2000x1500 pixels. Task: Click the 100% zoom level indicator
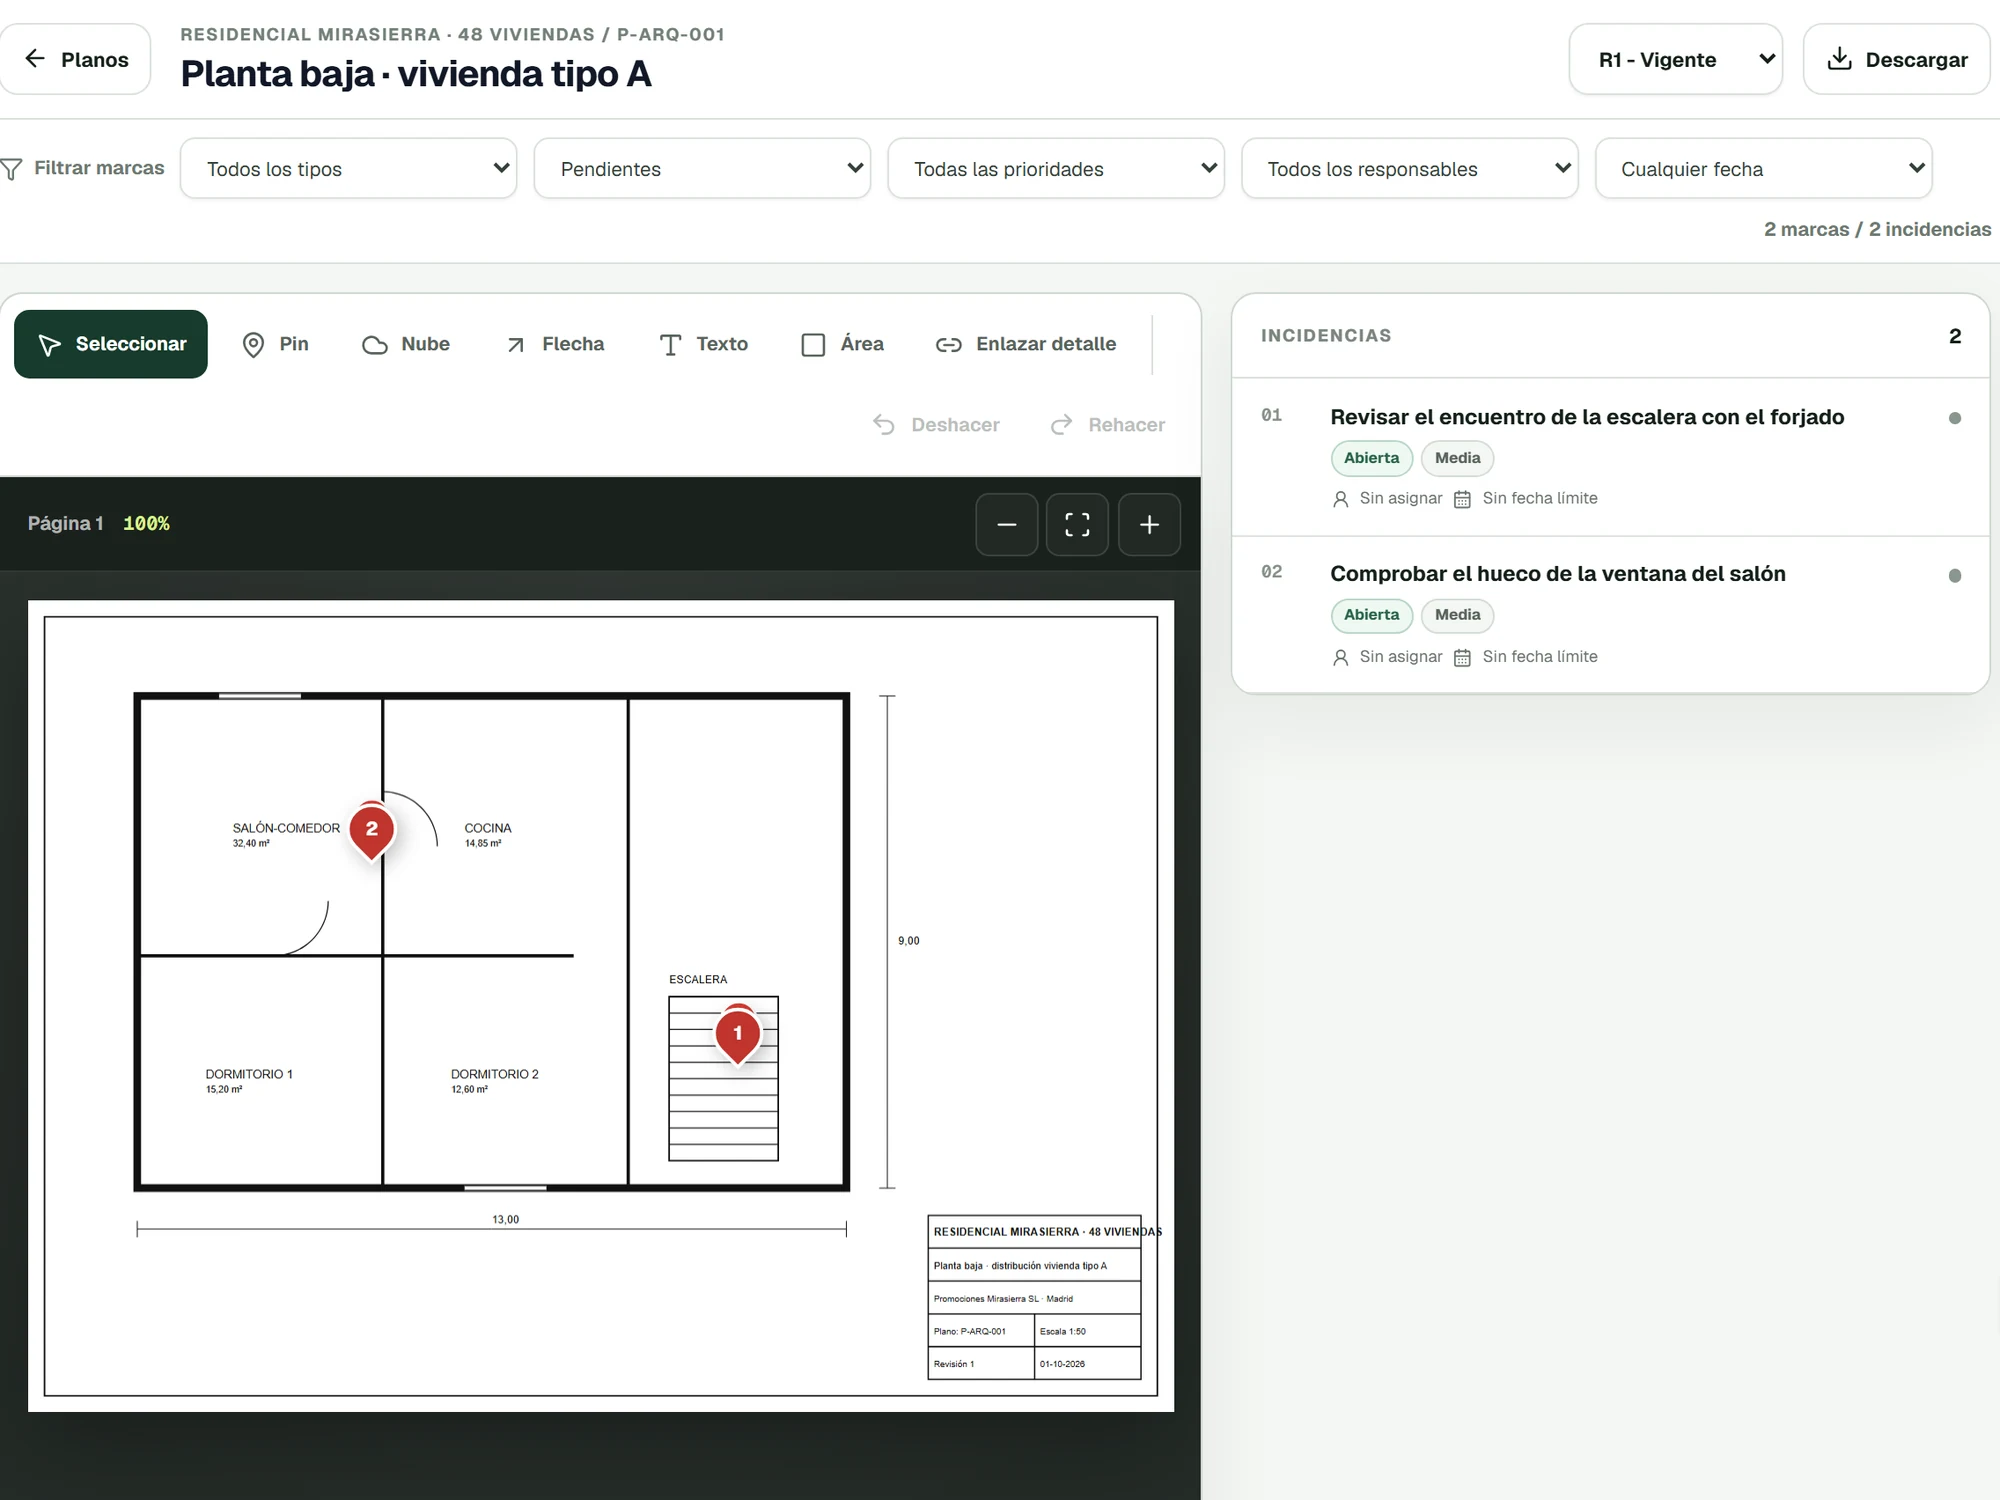tap(146, 523)
